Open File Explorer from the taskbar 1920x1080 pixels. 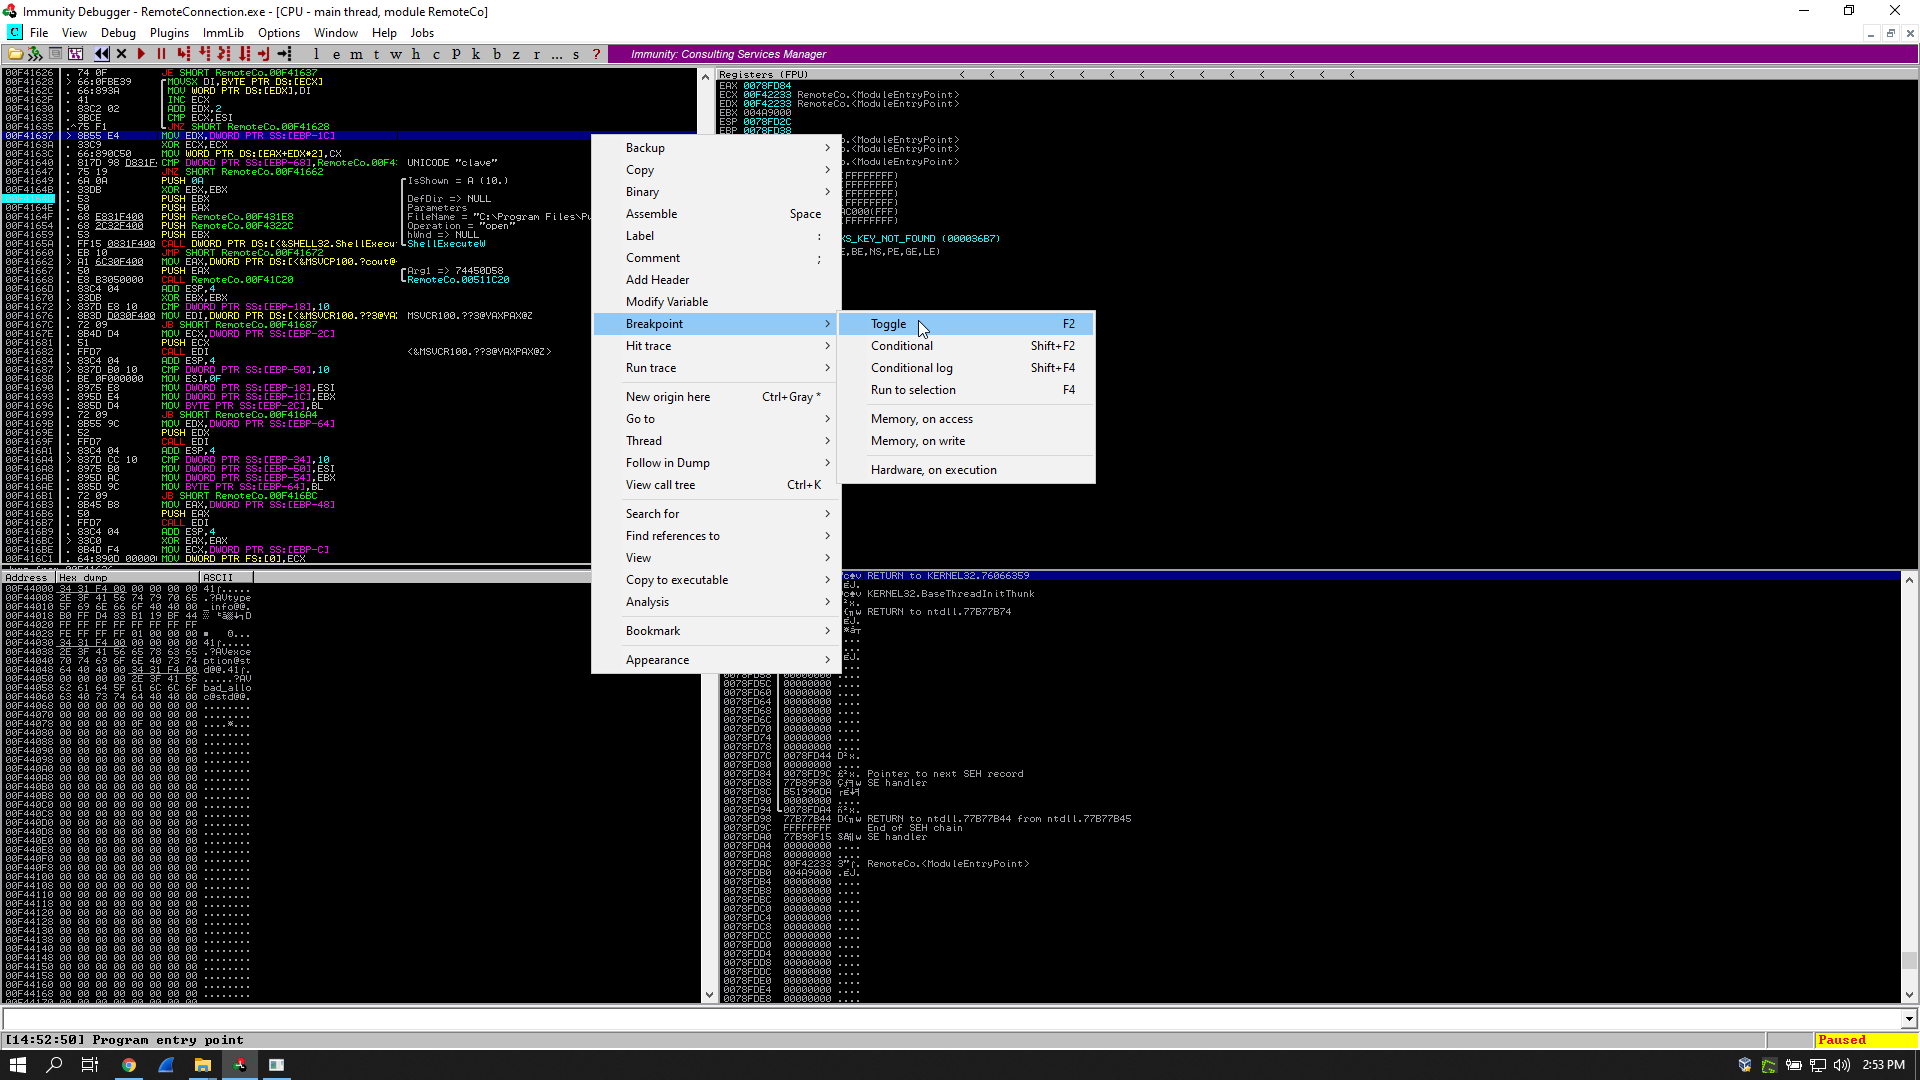point(203,1065)
